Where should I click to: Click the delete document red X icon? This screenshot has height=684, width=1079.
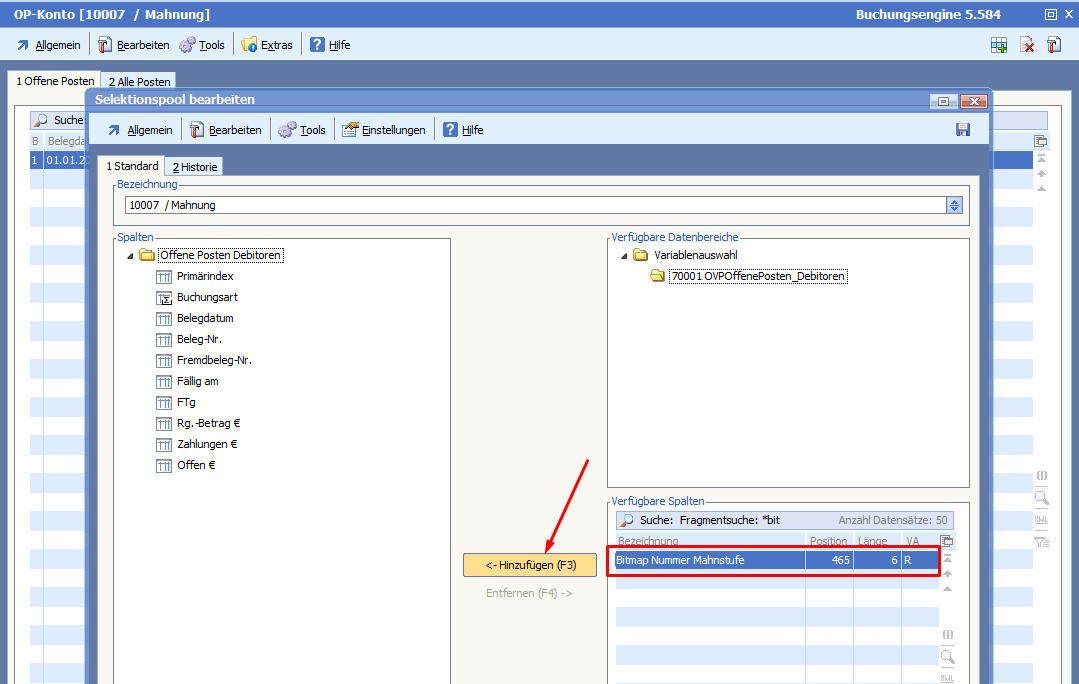click(x=1026, y=45)
